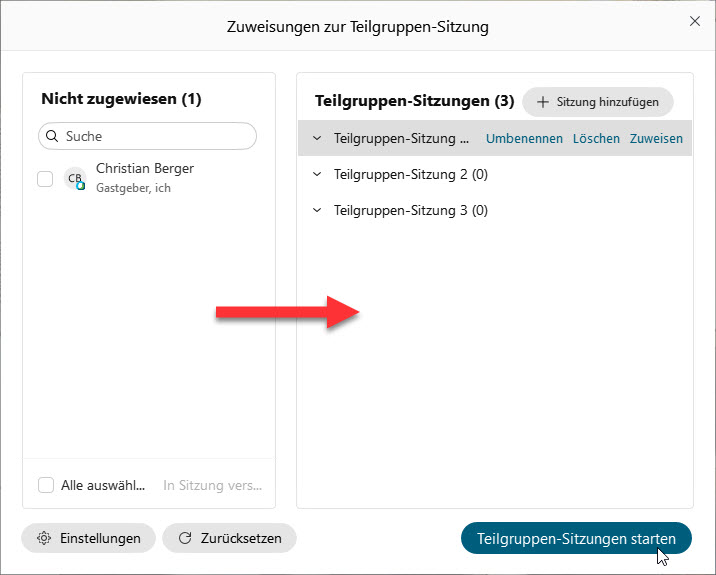Focus the Suche input field
The height and width of the screenshot is (575, 716).
(x=155, y=136)
